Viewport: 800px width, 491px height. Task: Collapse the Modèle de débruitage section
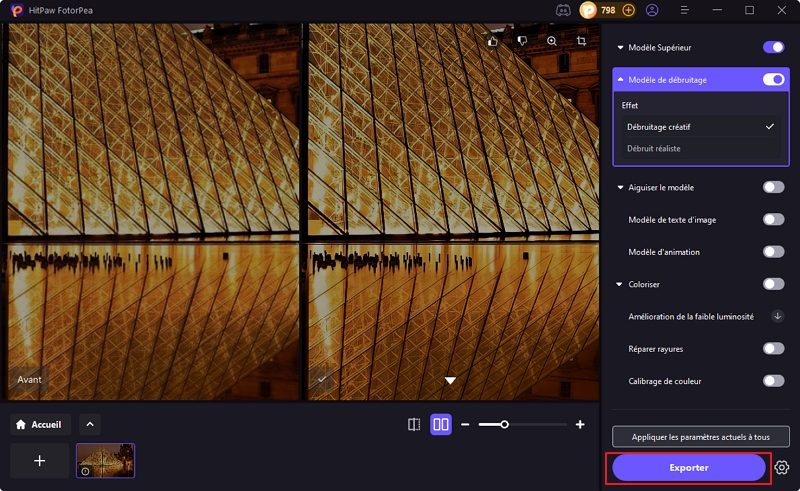point(620,80)
